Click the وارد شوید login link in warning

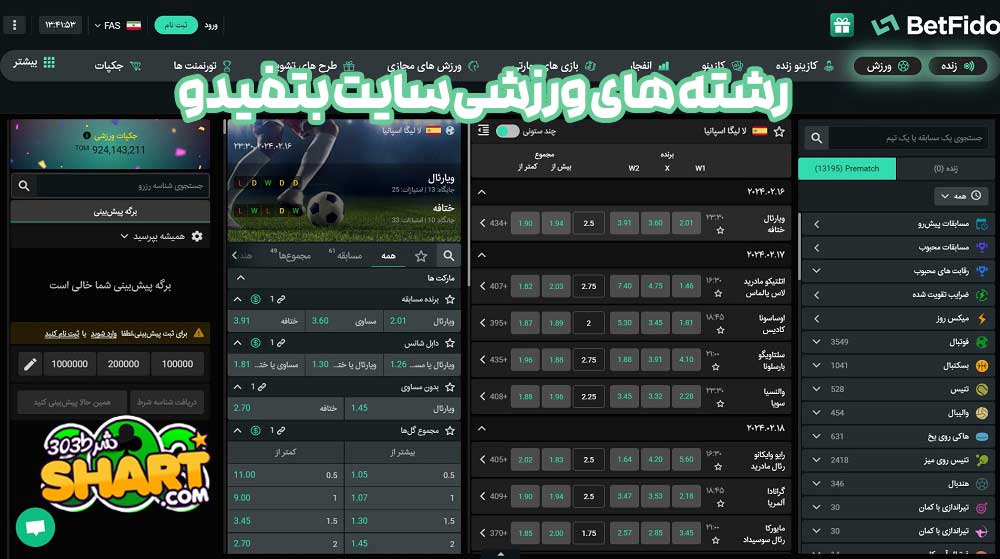point(103,334)
